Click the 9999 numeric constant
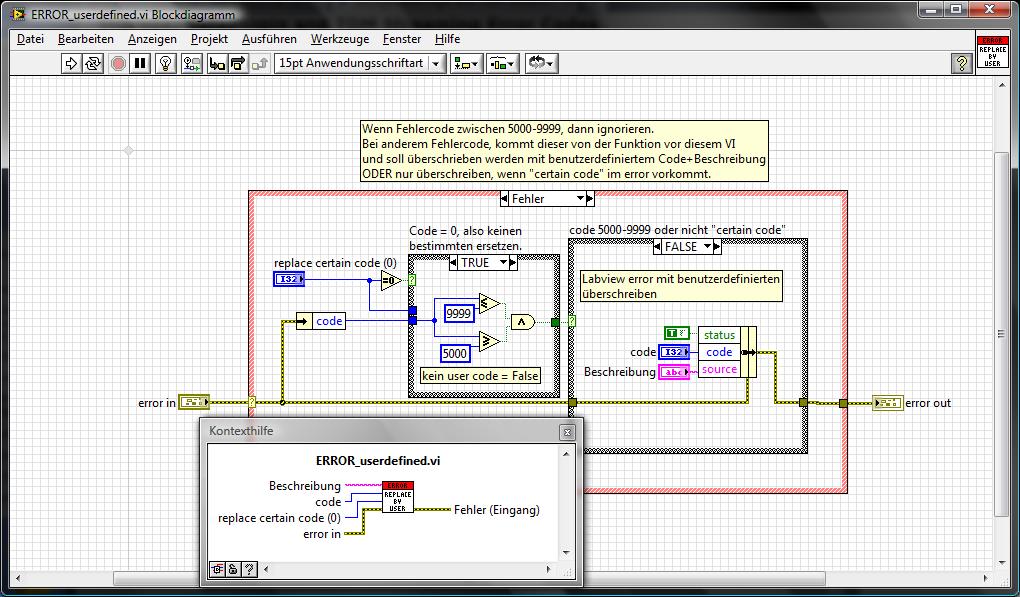The image size is (1020, 597). (459, 313)
